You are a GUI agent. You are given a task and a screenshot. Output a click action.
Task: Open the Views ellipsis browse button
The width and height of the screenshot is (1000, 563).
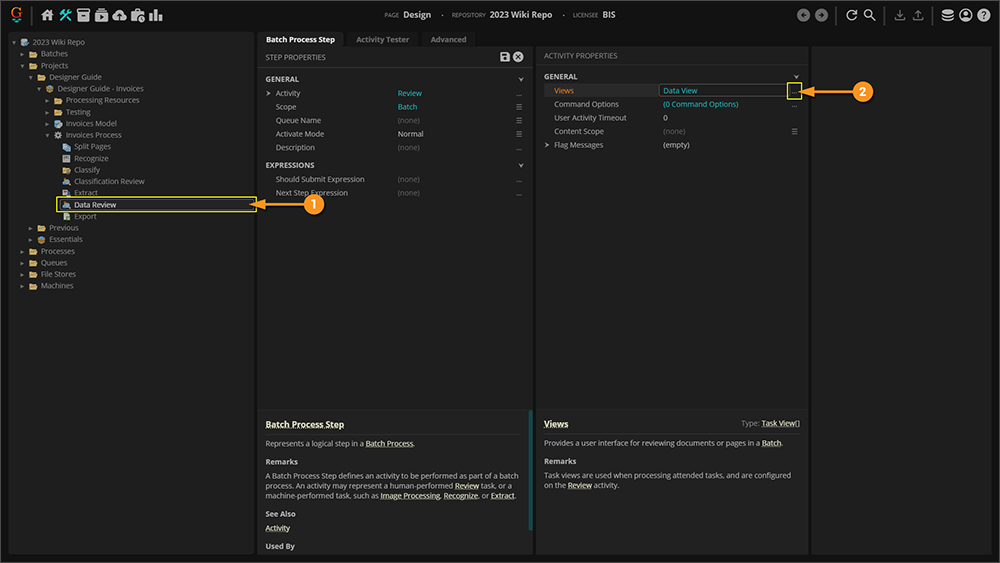tap(795, 91)
